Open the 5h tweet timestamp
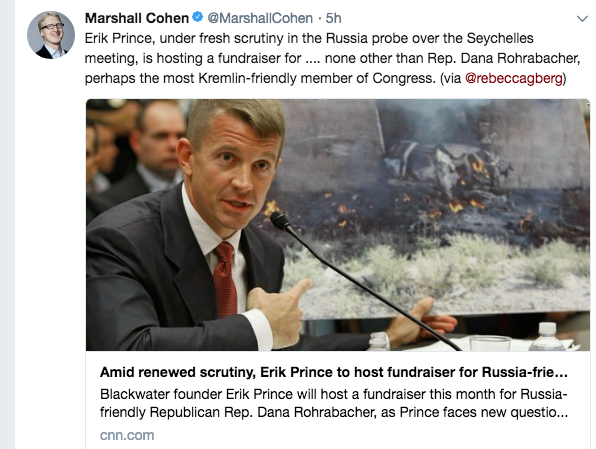 click(333, 18)
